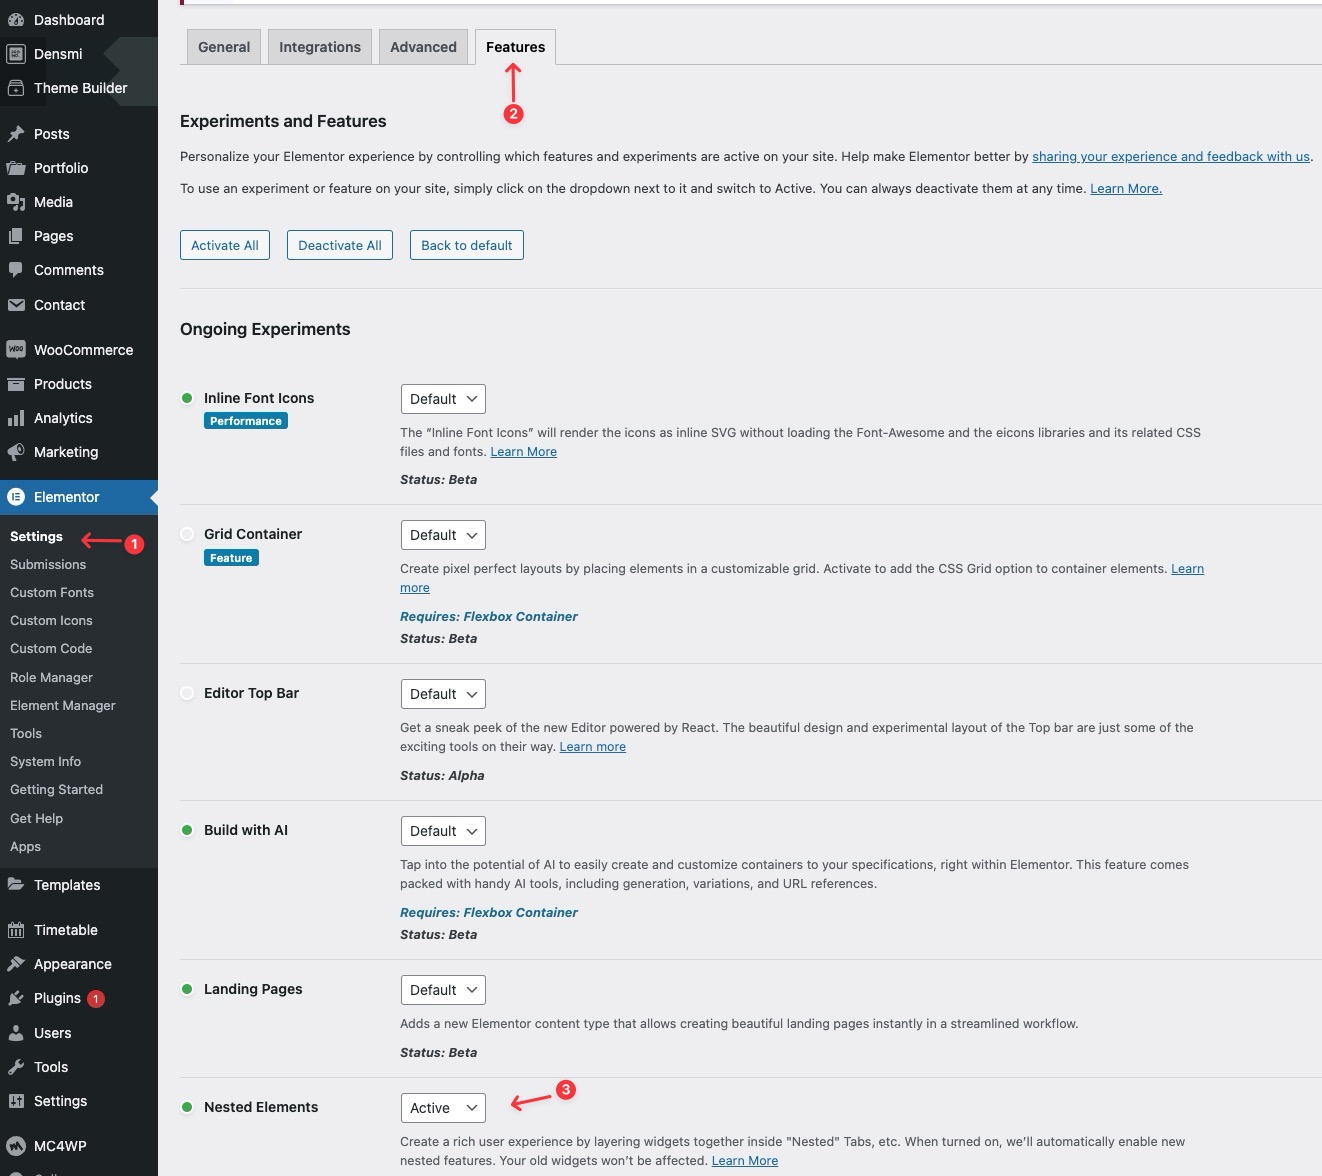This screenshot has width=1322, height=1176.
Task: Click the Analytics bar chart icon
Action: [16, 418]
